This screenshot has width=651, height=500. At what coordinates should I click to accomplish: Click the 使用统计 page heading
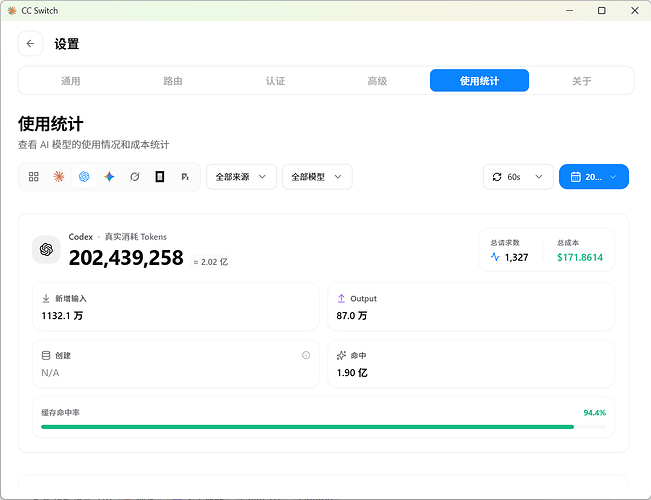coord(51,124)
